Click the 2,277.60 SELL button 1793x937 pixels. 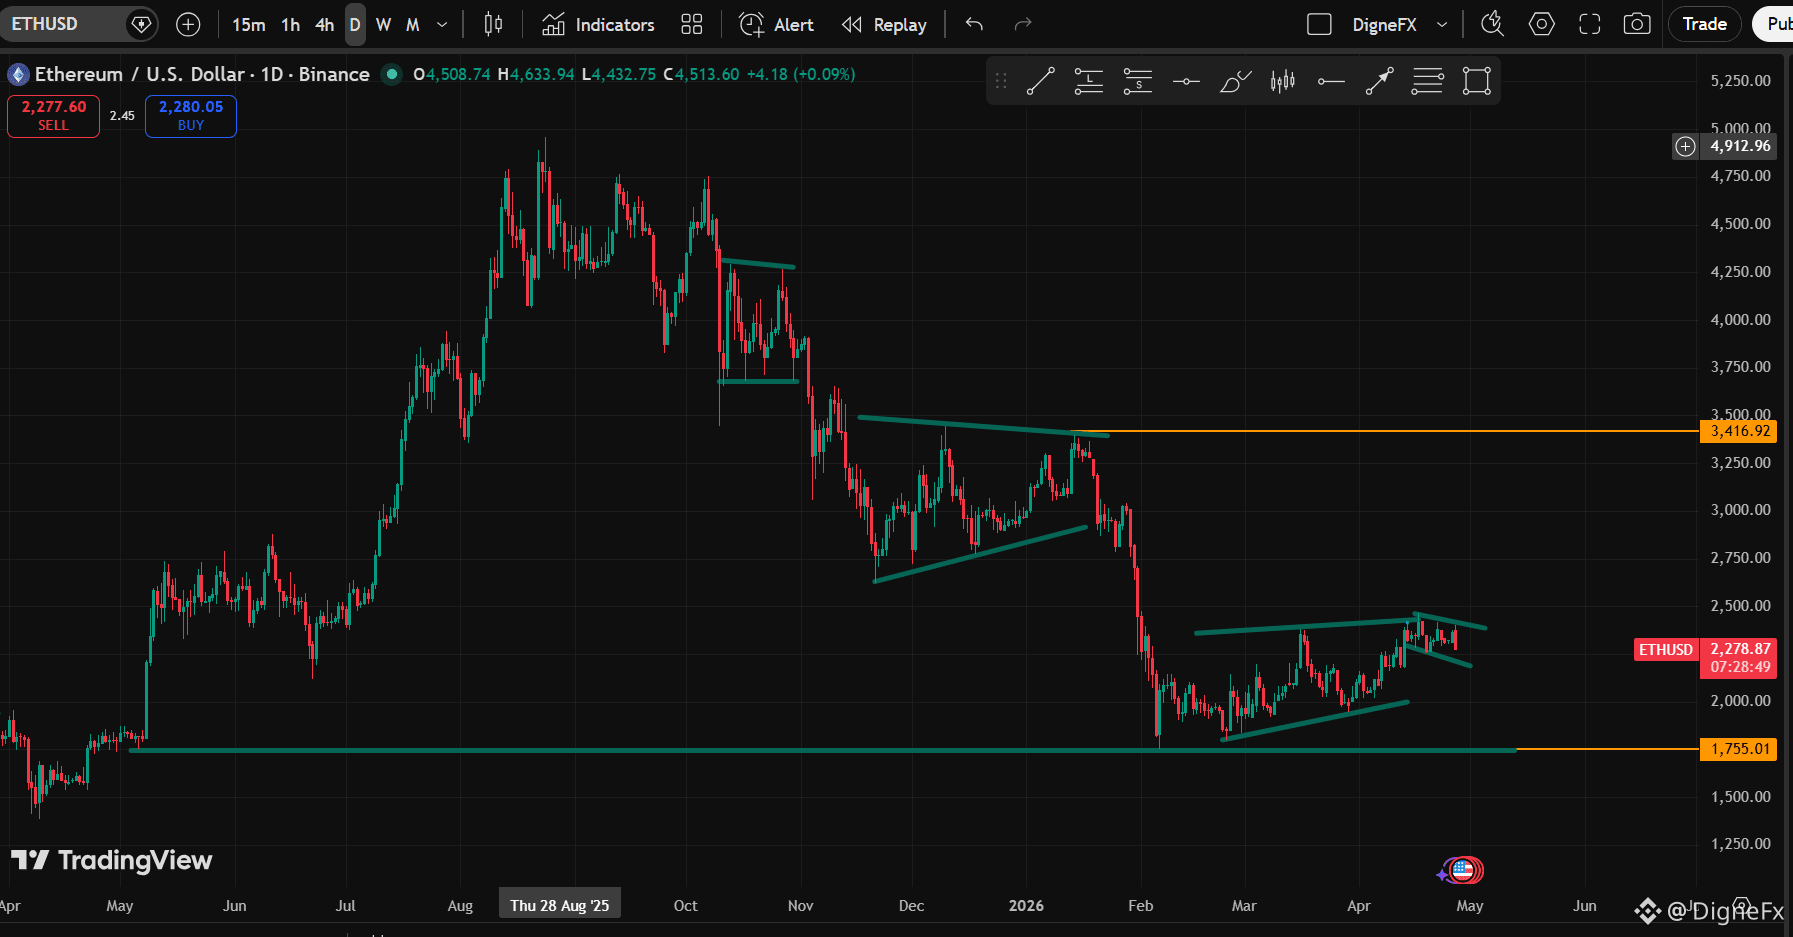tap(54, 116)
